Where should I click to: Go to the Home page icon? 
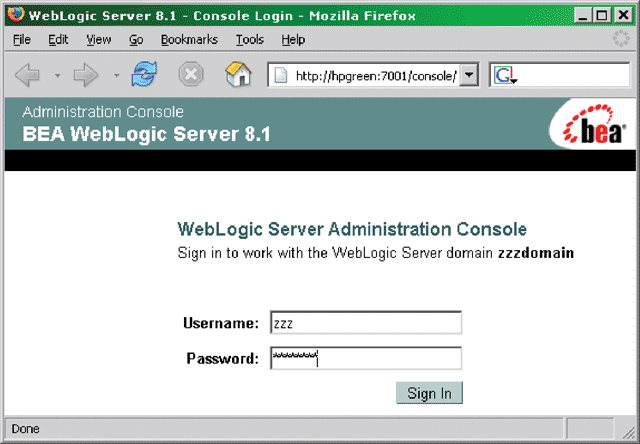(x=237, y=75)
